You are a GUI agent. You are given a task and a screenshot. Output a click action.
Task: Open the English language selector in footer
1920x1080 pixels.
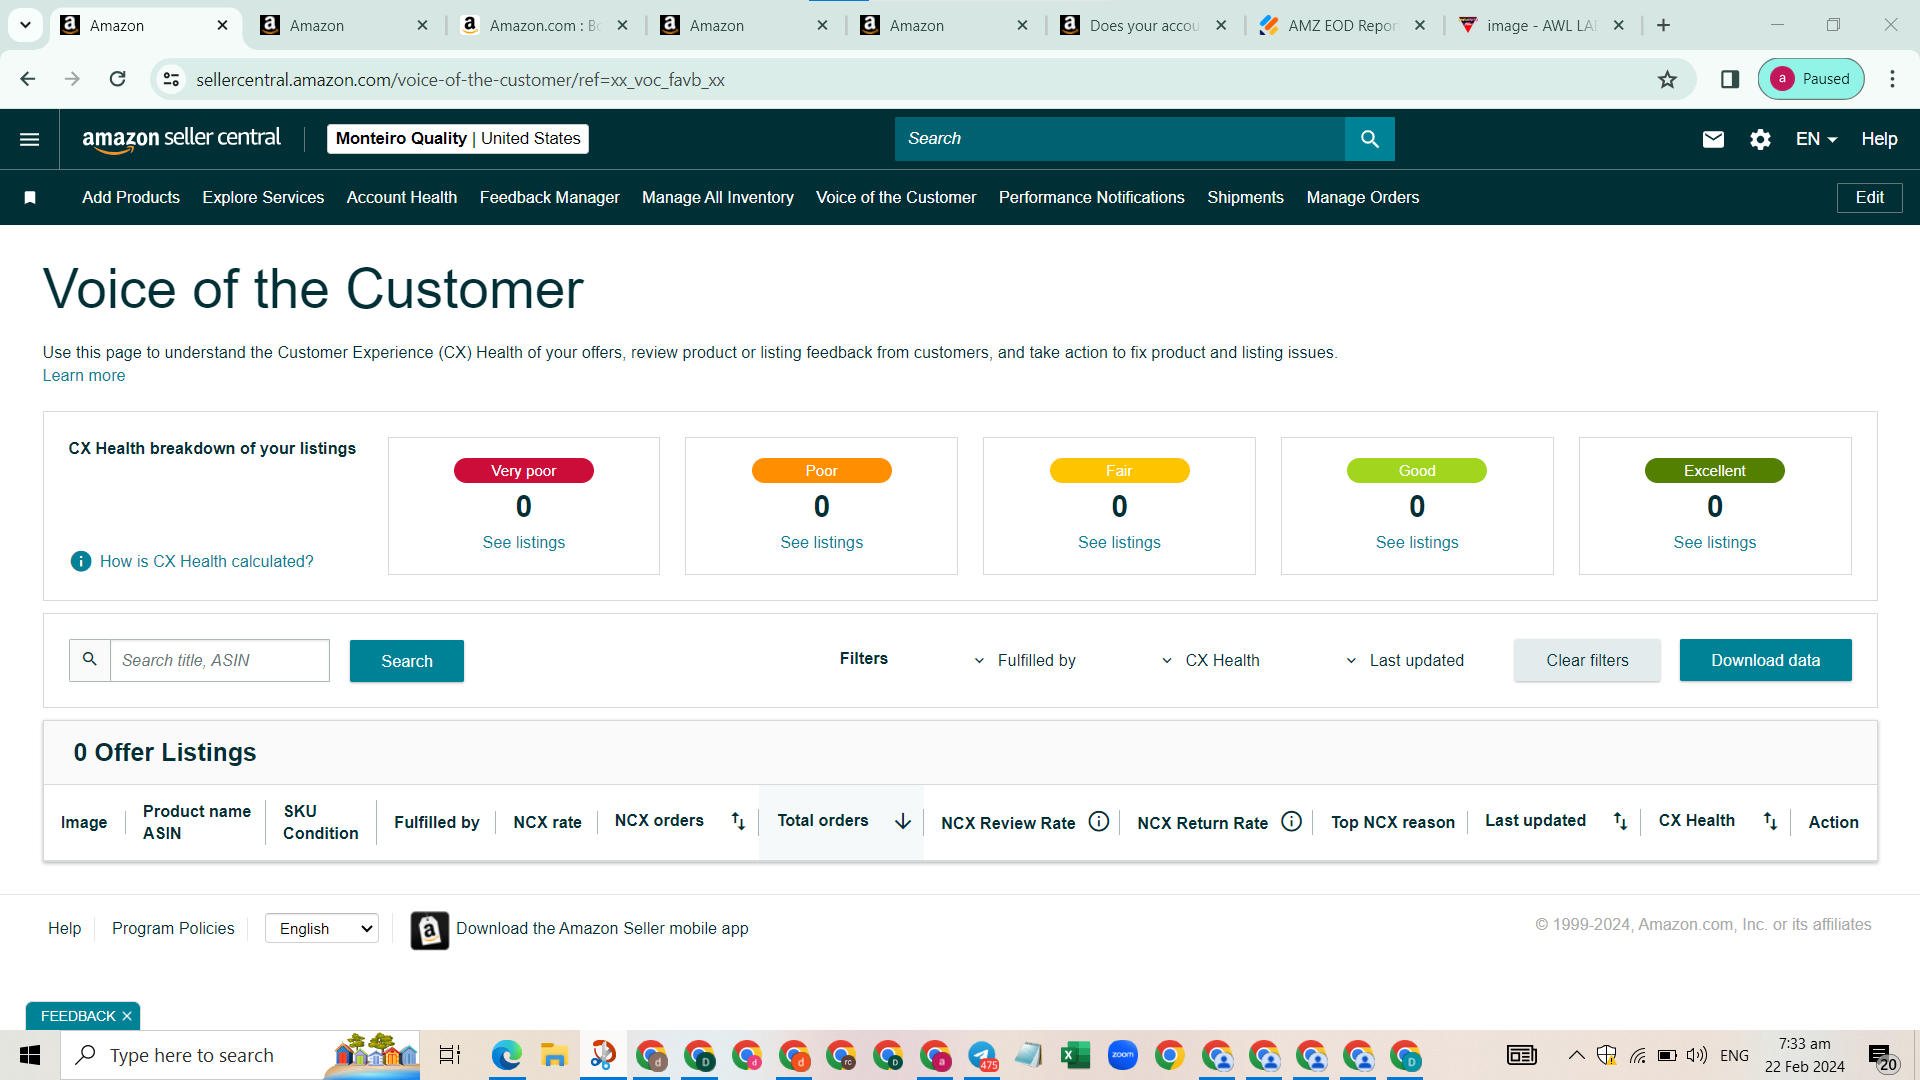322,929
